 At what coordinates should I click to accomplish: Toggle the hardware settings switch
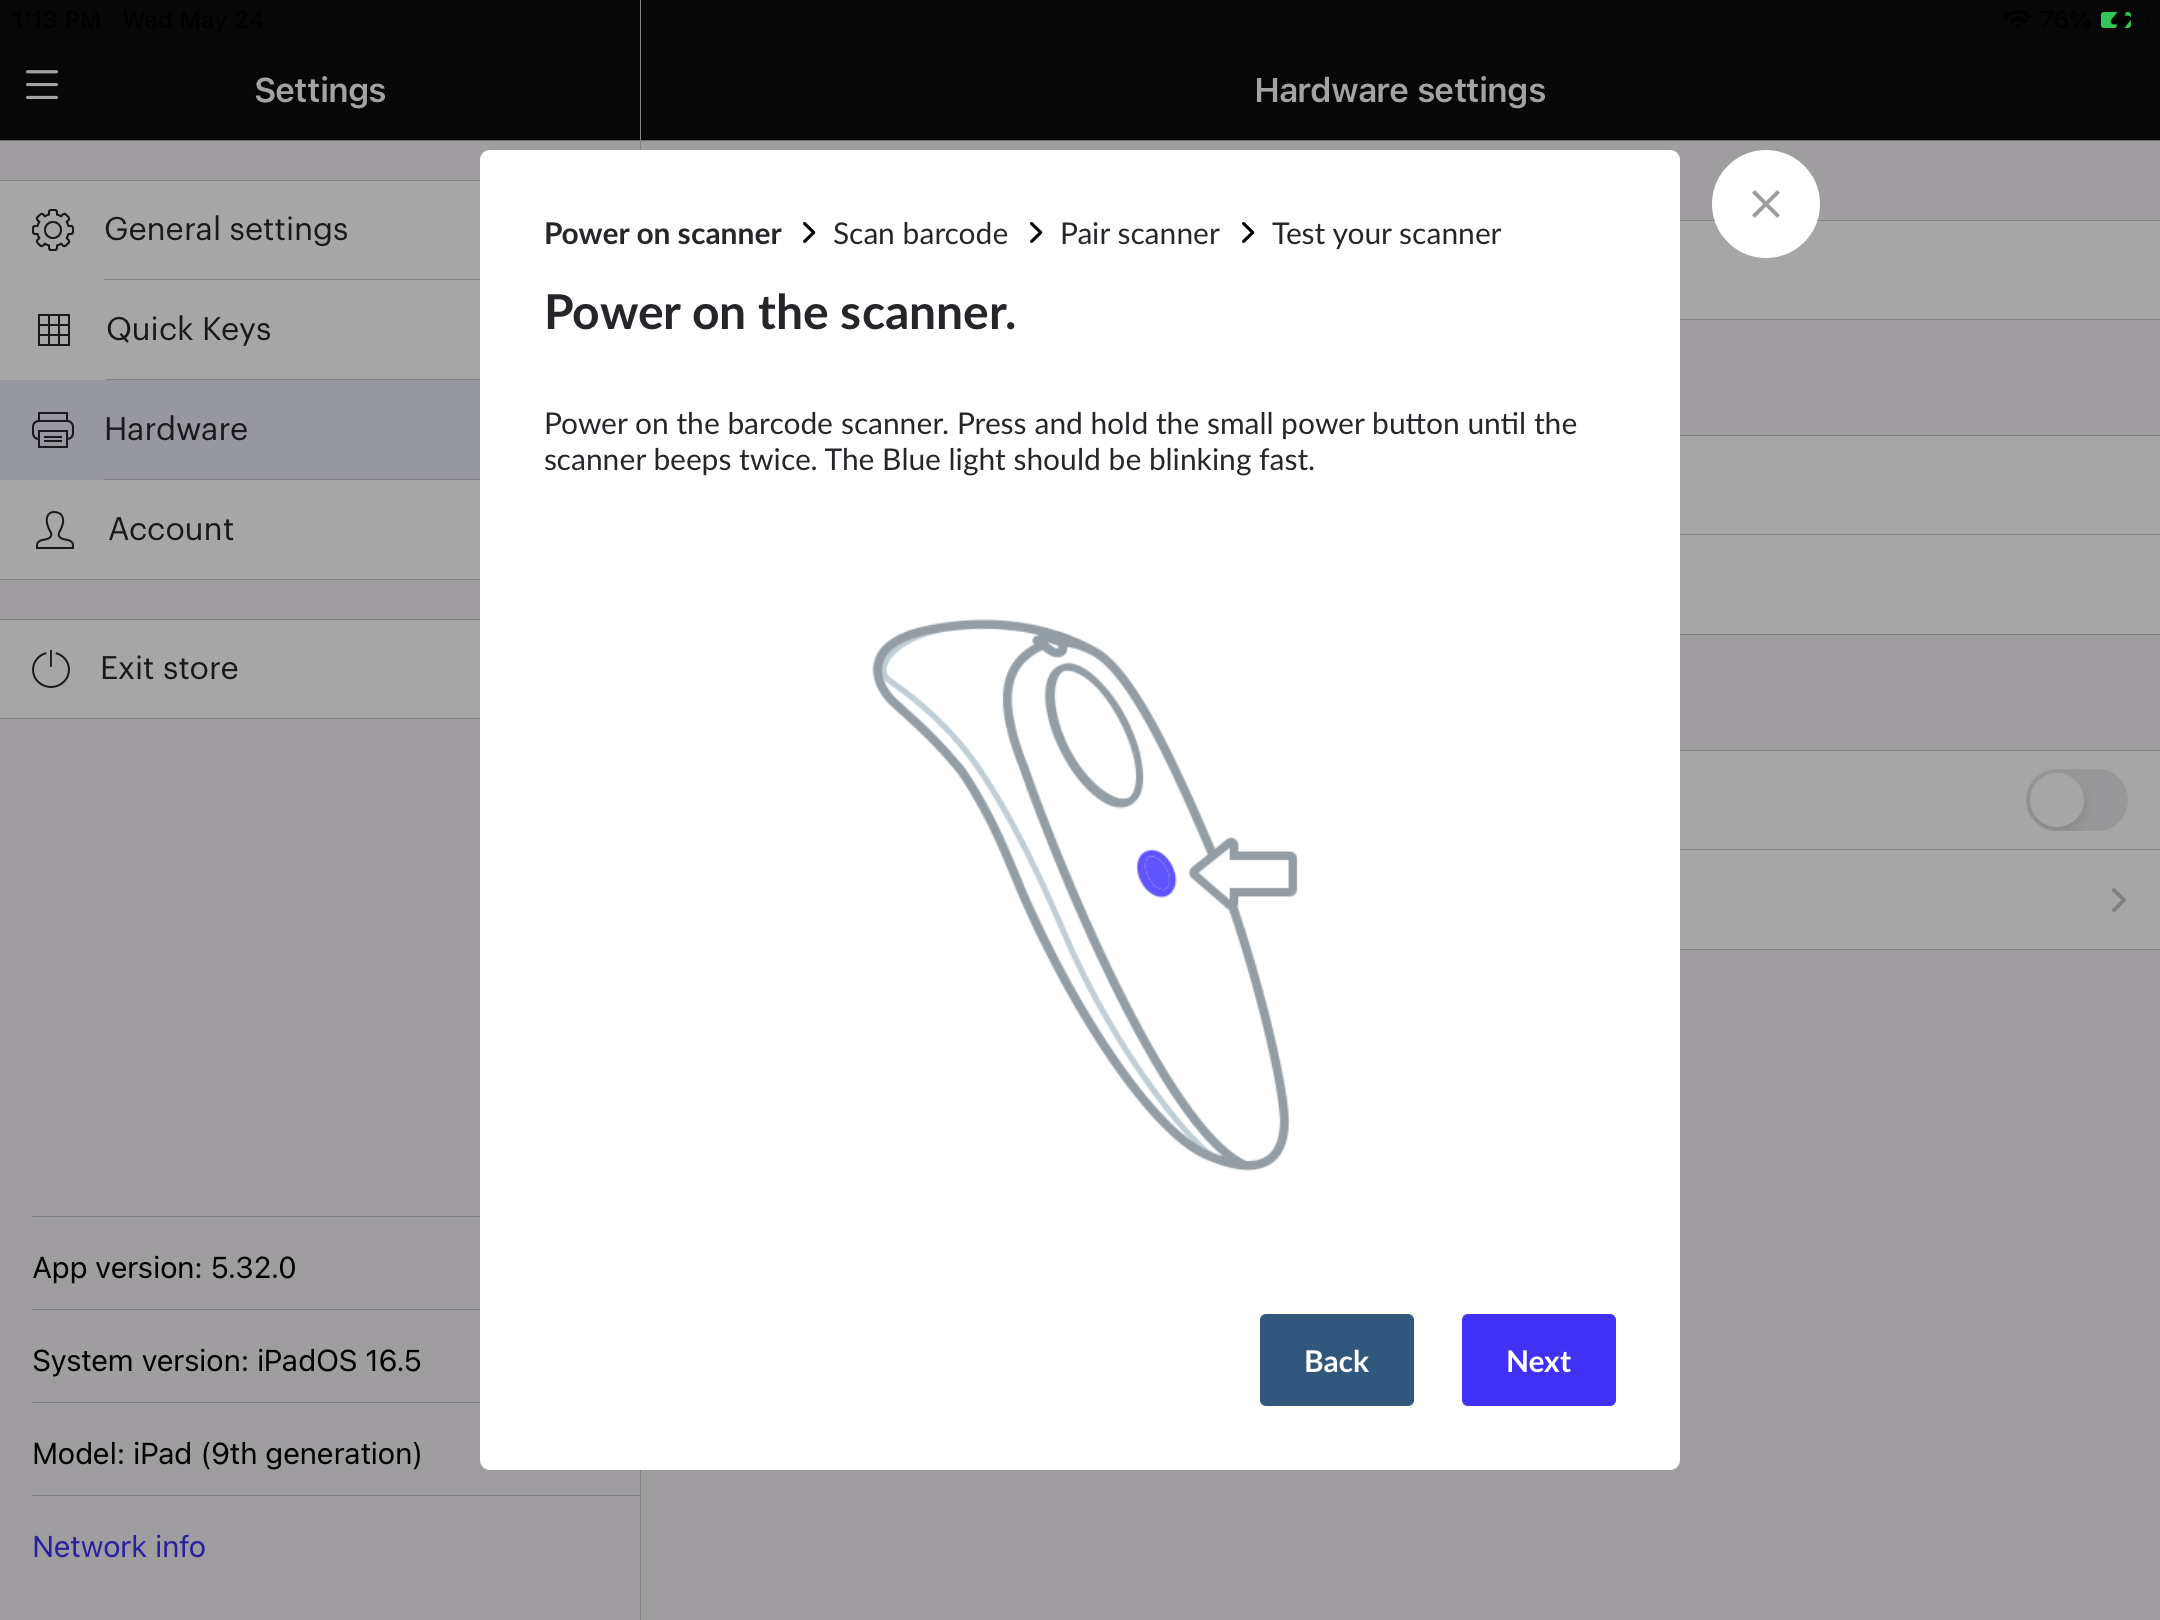tap(2075, 800)
